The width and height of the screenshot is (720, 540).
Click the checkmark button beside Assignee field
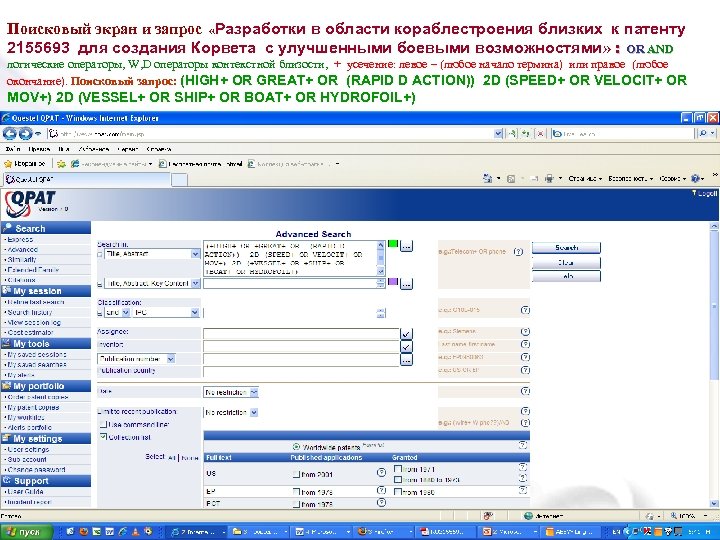click(x=406, y=334)
